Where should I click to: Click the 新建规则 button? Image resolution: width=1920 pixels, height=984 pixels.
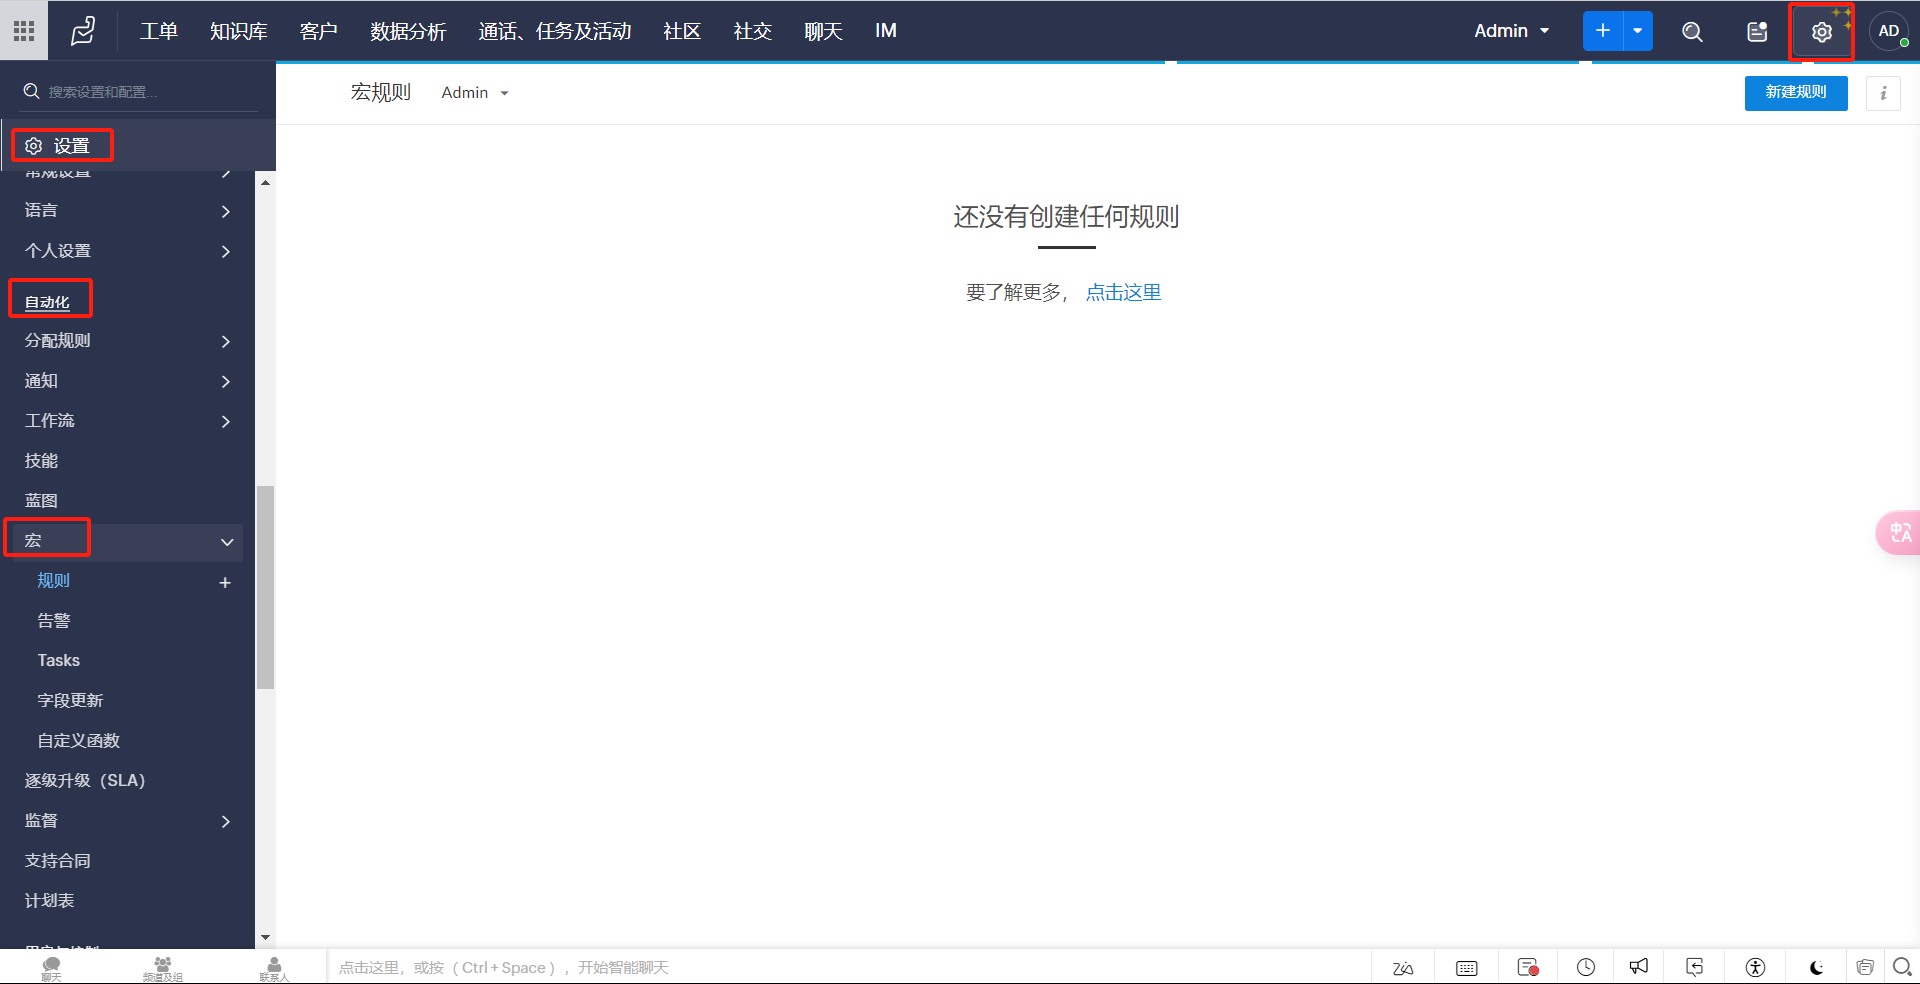click(x=1795, y=92)
